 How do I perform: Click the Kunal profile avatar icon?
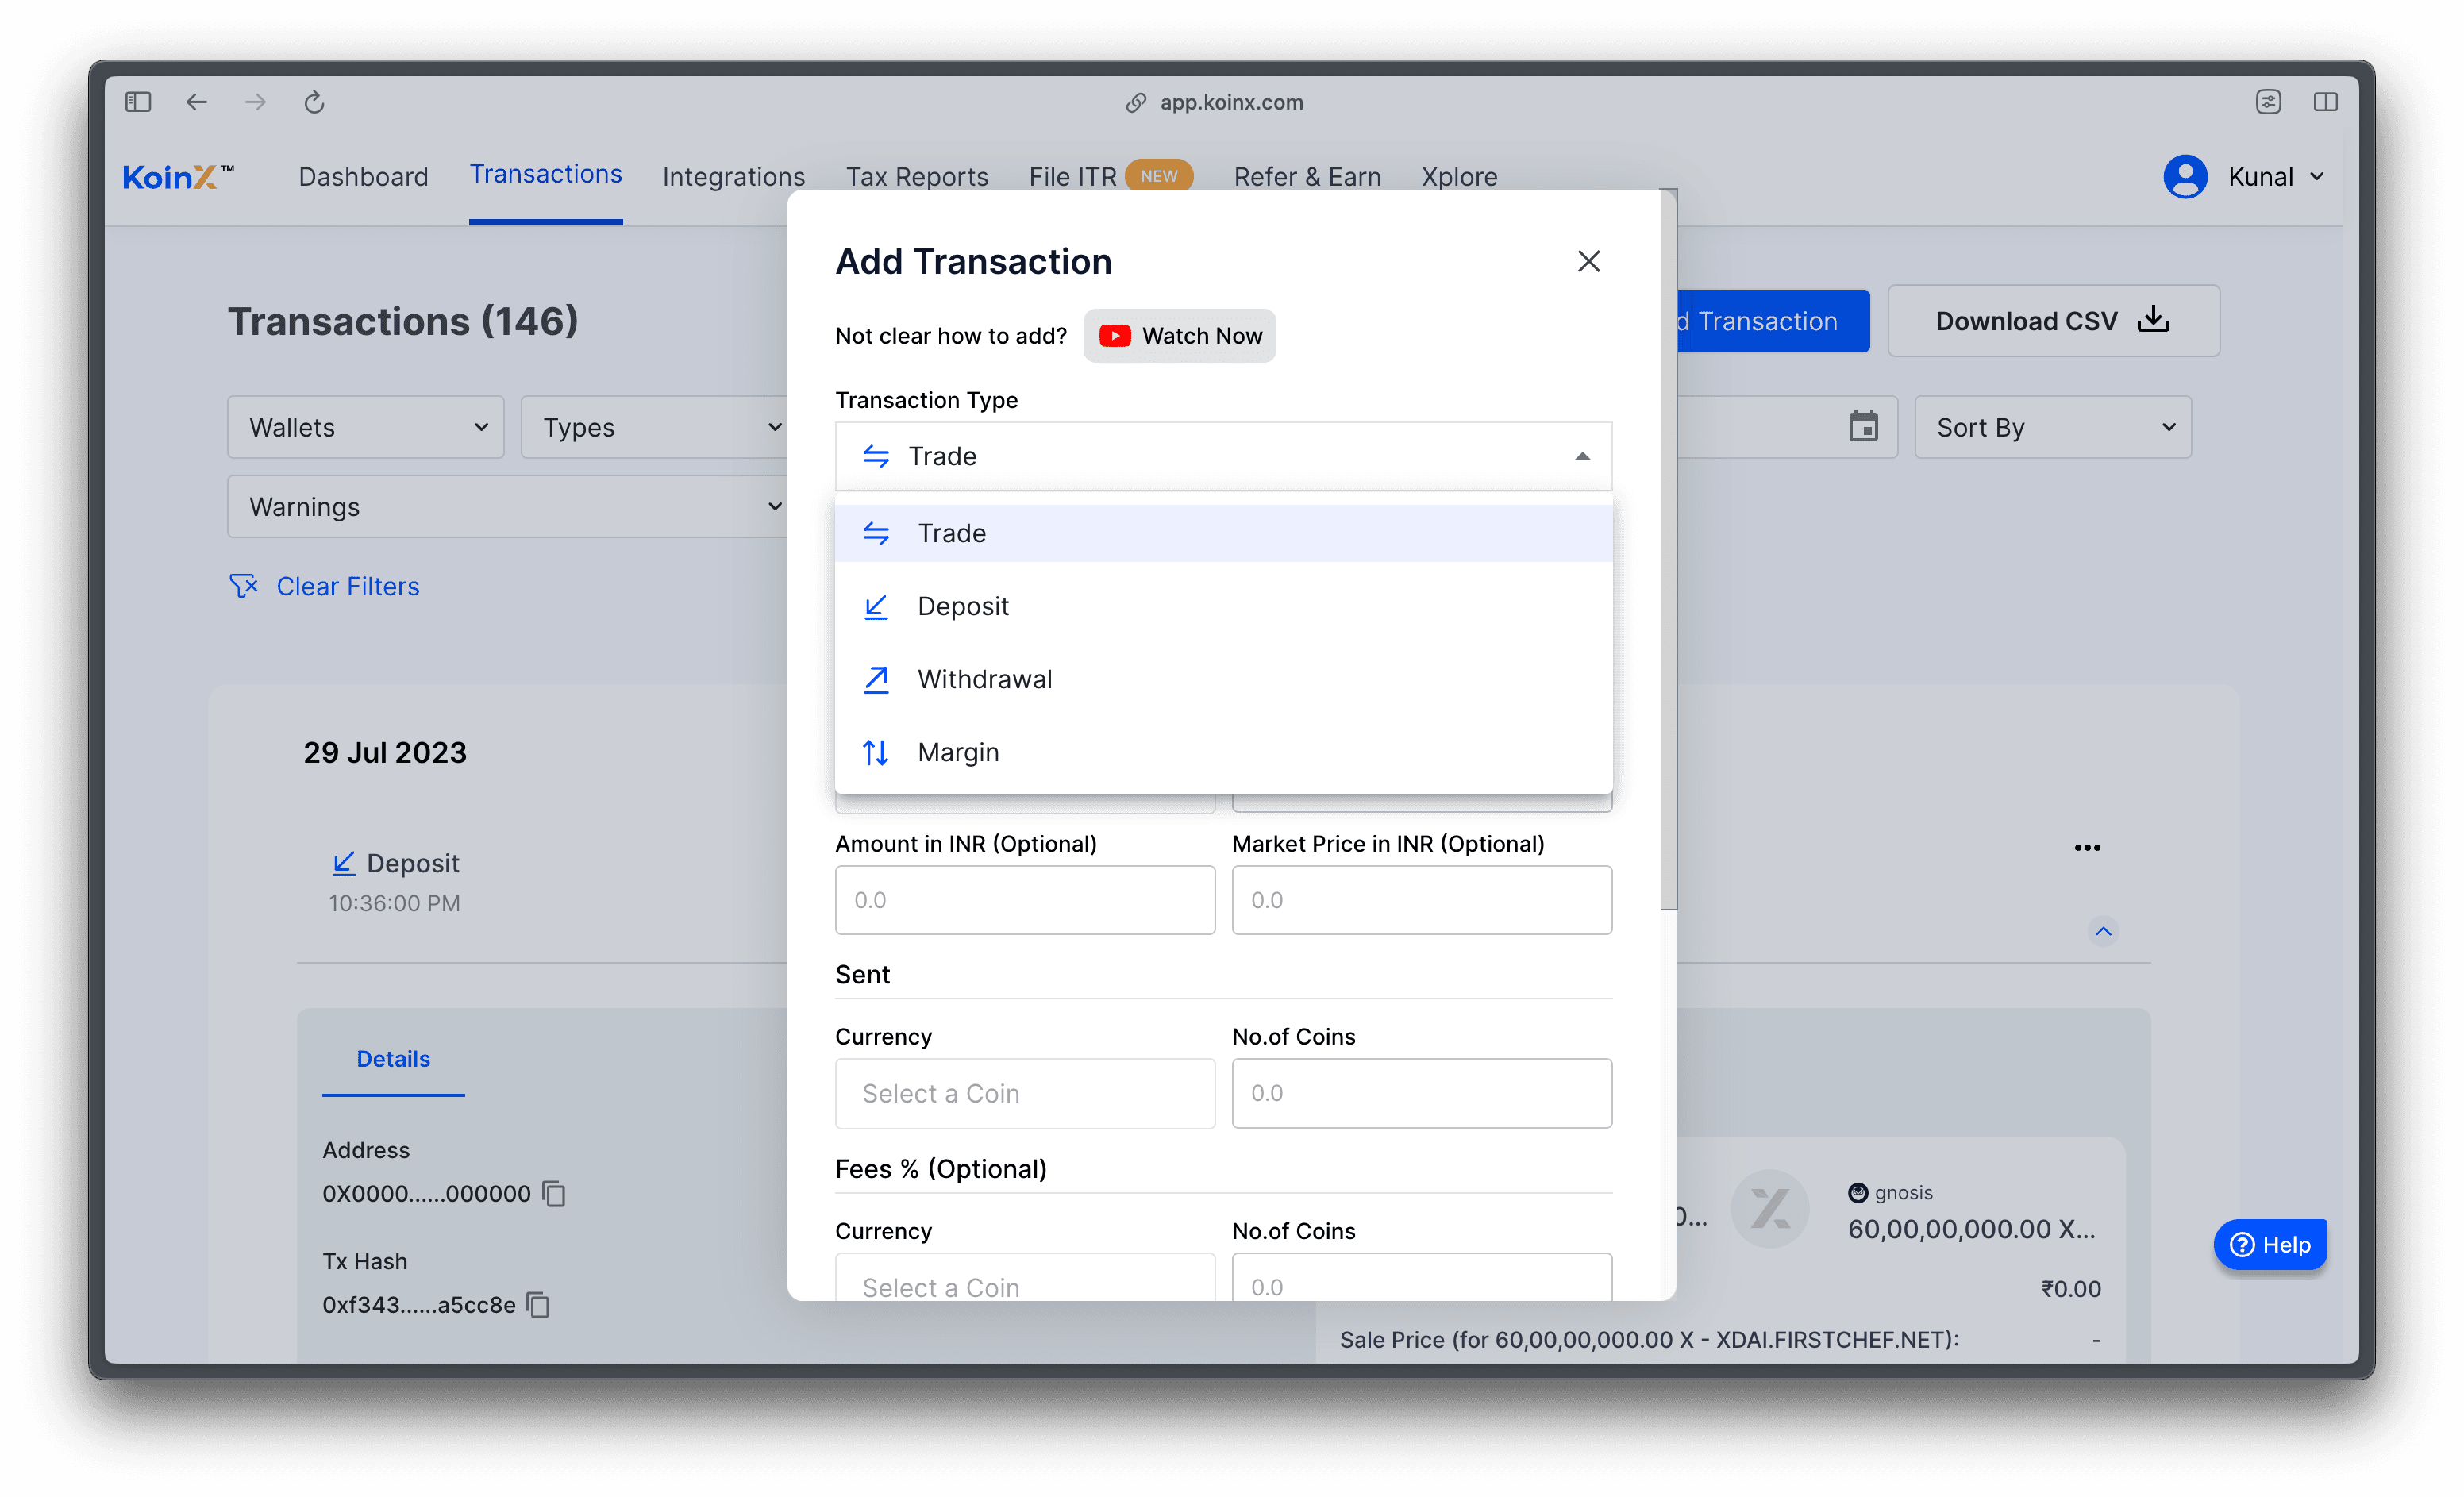click(2185, 177)
